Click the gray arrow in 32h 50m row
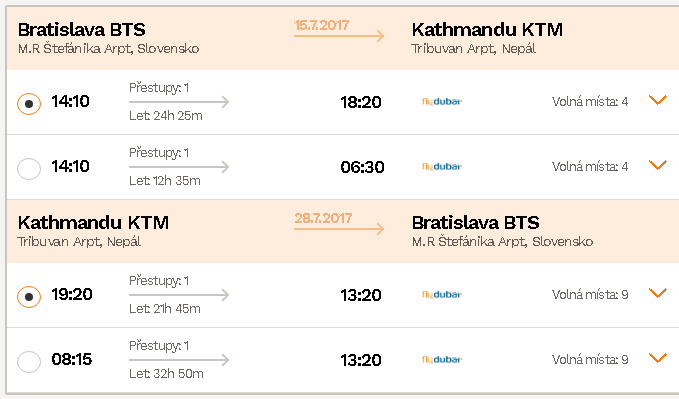Viewport: 679px width, 399px height. [179, 360]
